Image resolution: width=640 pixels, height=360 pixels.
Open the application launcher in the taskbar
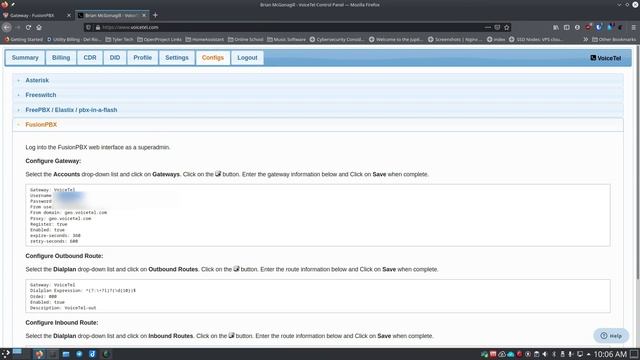6,353
